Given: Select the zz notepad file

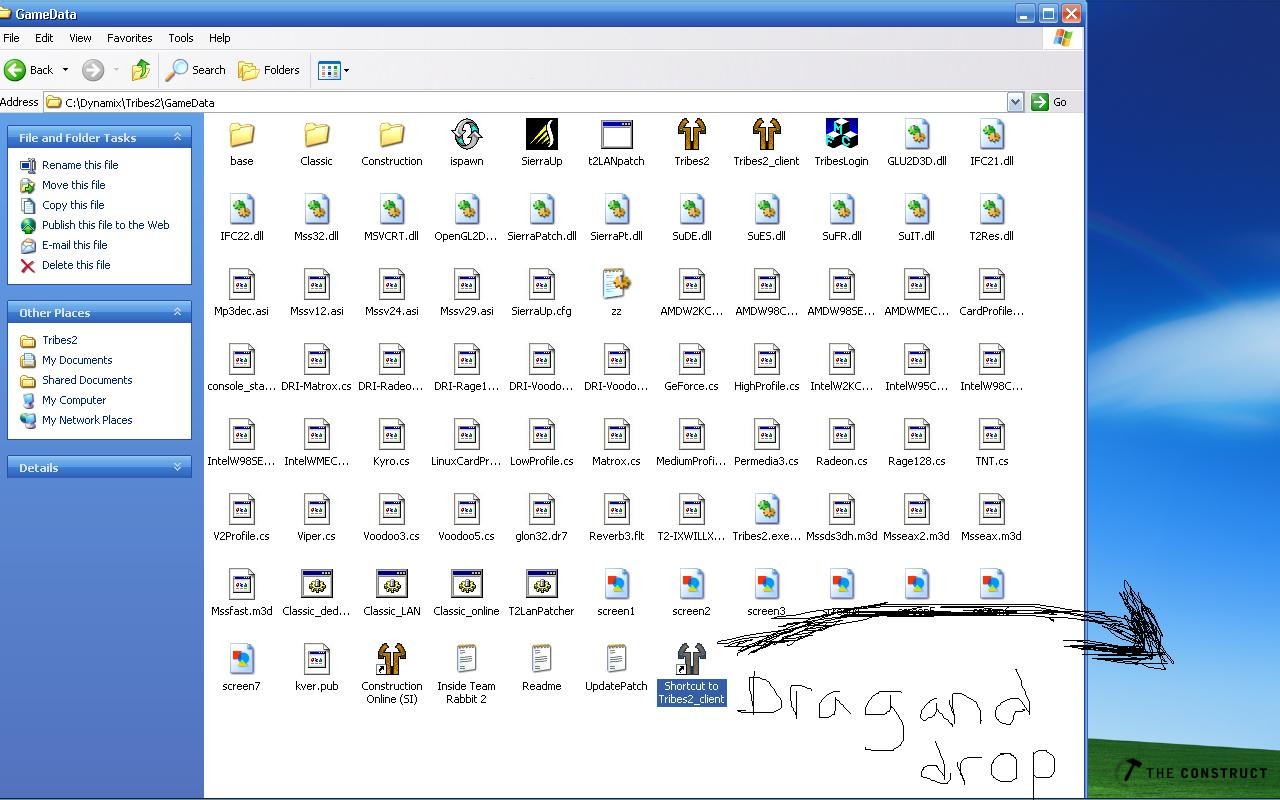Looking at the screenshot, I should click(x=616, y=285).
